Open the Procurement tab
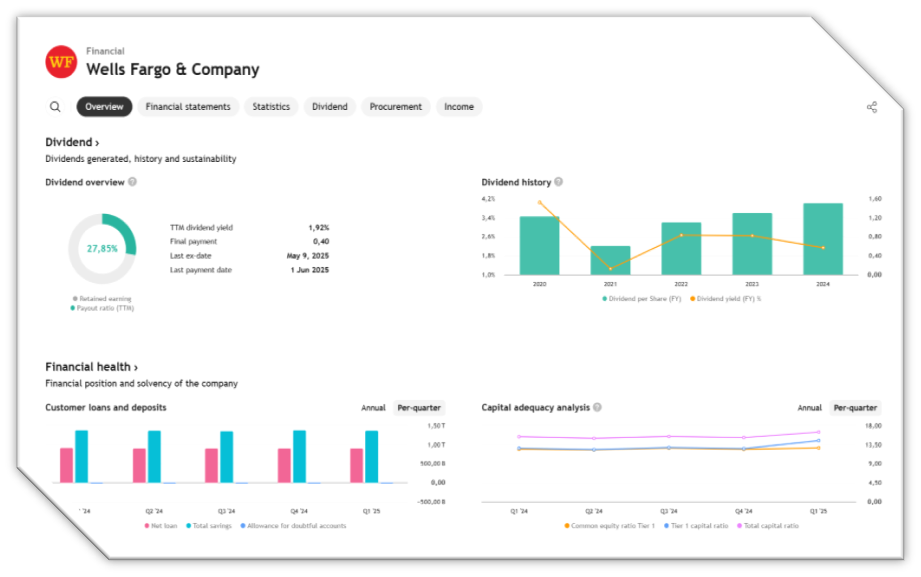The image size is (921, 577). click(396, 107)
